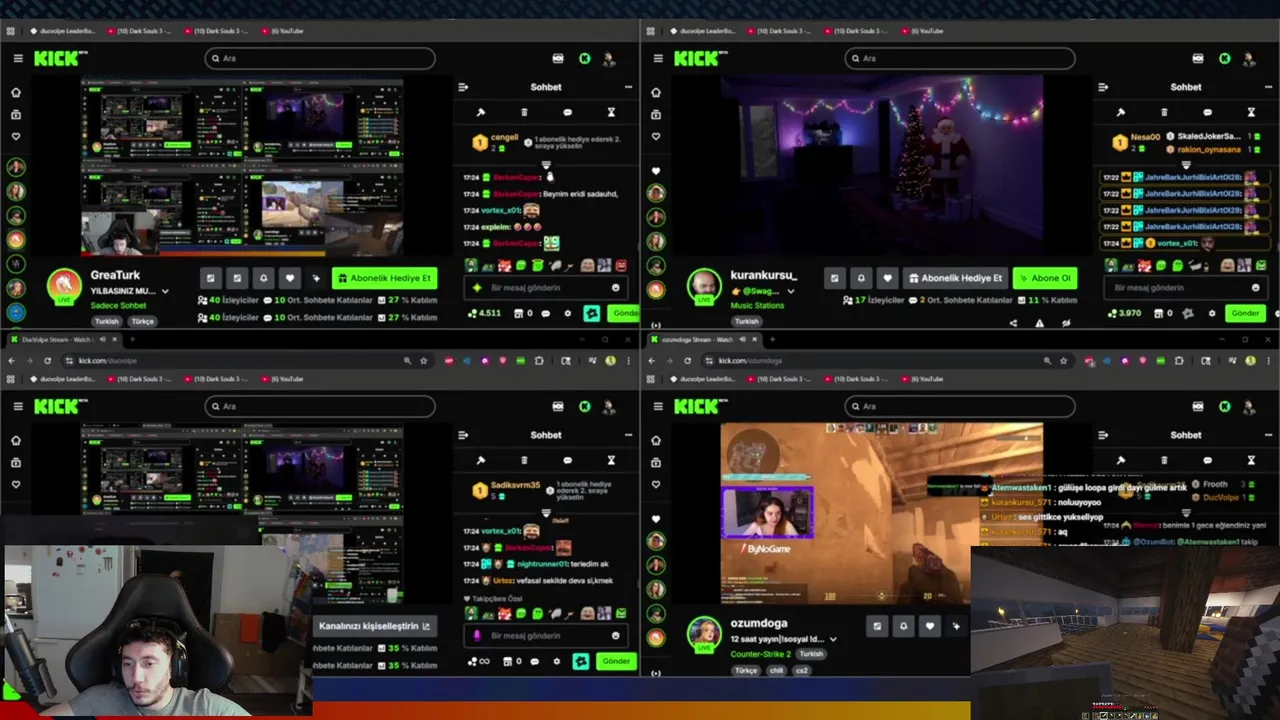Image resolution: width=1280 pixels, height=720 pixels.
Task: Open hamburger menu in the GreaTurk Kick window
Action: 17,59
